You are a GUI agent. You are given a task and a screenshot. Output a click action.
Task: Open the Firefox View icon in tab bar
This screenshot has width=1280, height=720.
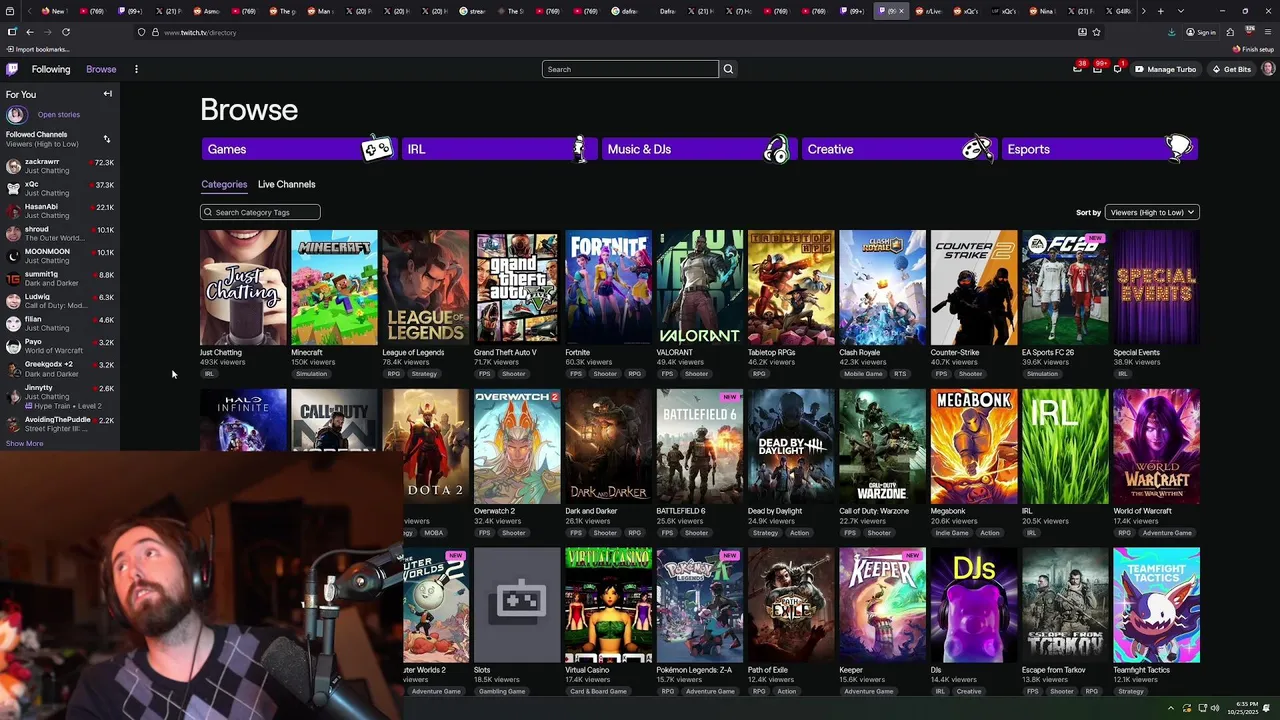pyautogui.click(x=10, y=11)
